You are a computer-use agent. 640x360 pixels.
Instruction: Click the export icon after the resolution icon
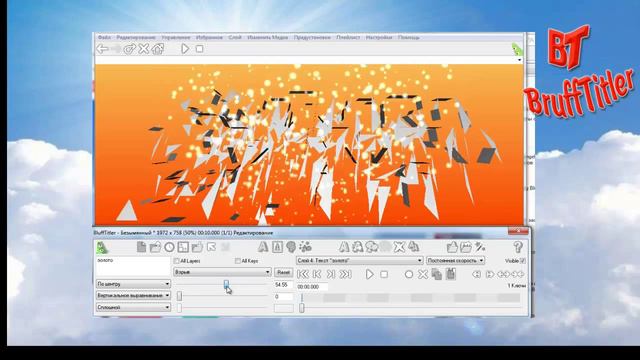(197, 247)
